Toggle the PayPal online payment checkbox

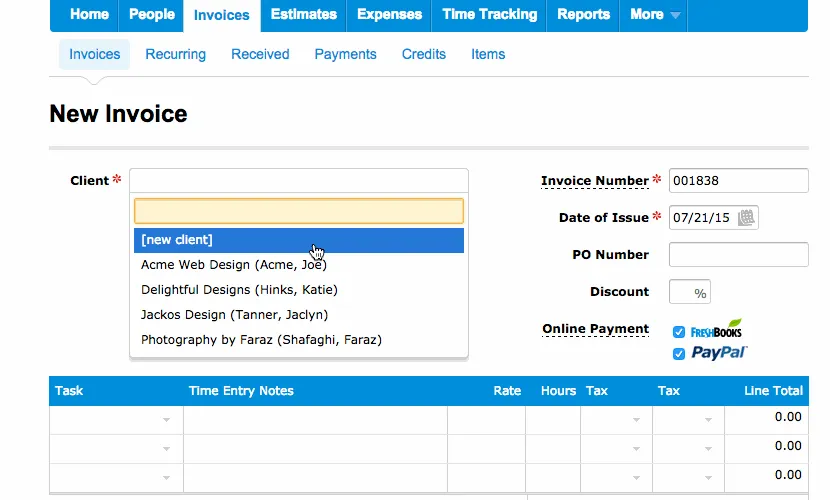679,354
